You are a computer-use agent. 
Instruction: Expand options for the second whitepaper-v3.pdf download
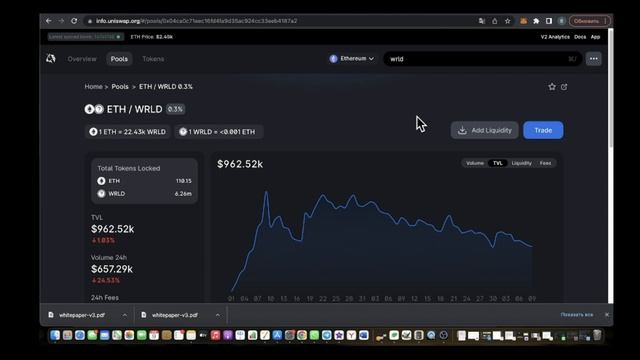(x=218, y=315)
